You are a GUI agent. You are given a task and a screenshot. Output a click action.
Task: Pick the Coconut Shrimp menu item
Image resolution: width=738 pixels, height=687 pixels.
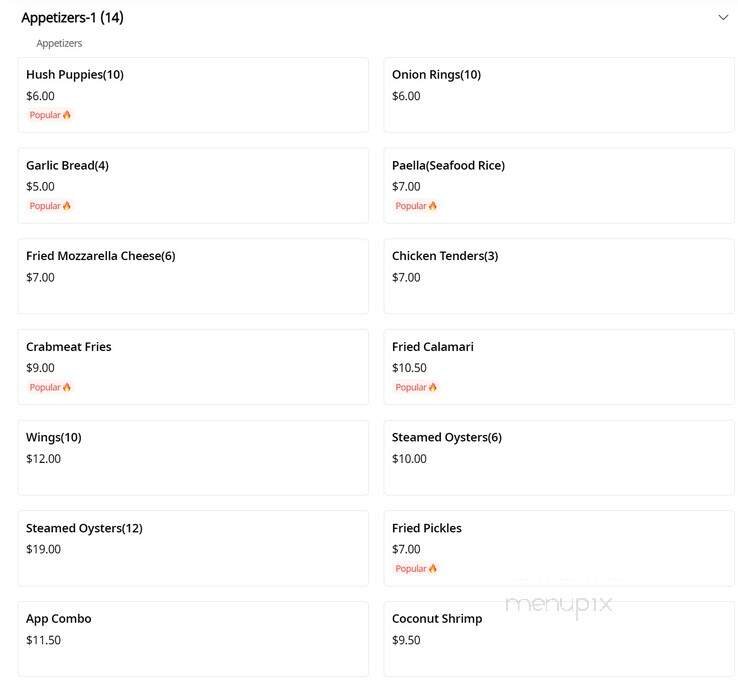558,638
